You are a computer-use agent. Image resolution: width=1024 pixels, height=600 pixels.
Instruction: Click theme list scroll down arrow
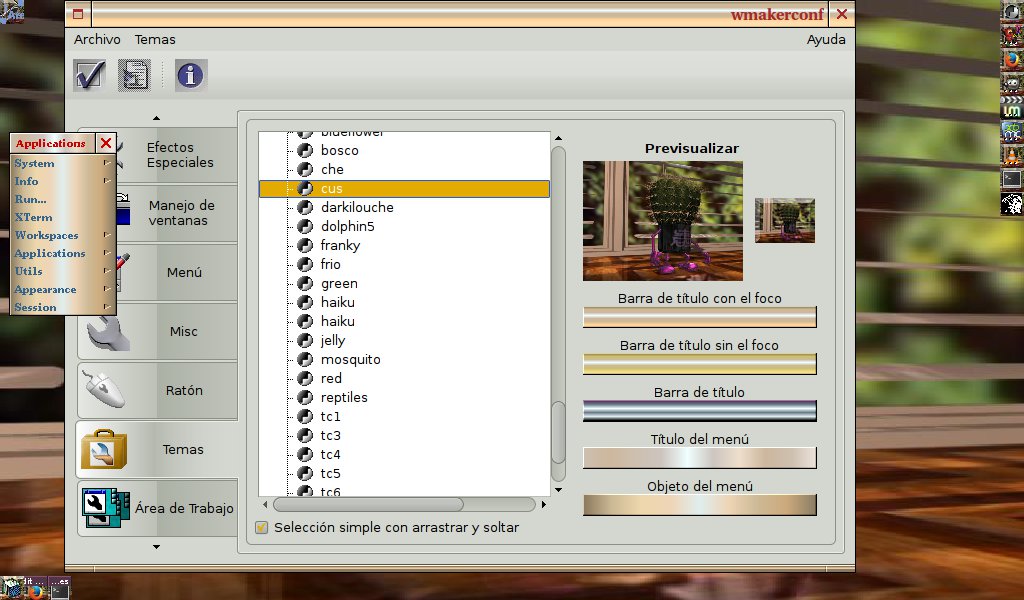pos(558,490)
